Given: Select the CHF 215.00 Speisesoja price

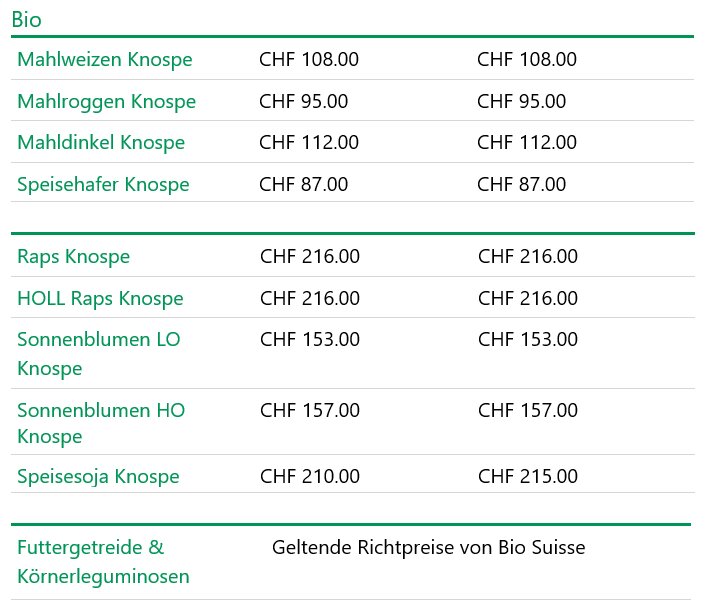Looking at the screenshot, I should [528, 476].
